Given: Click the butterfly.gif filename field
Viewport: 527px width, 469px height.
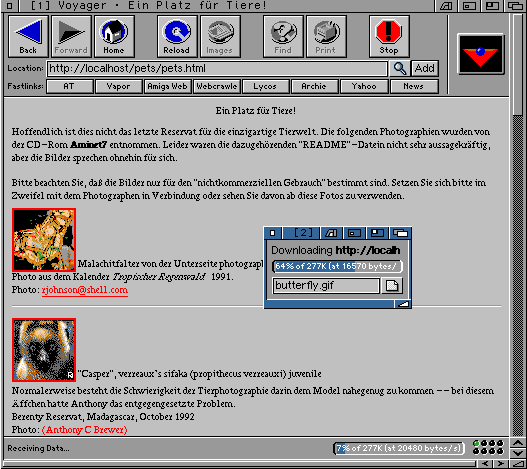Looking at the screenshot, I should (x=326, y=286).
